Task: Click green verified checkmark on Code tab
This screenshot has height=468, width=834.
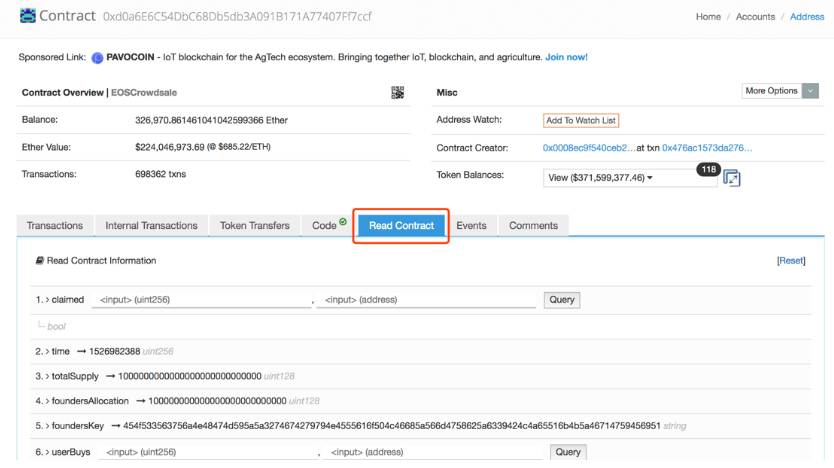Action: point(343,222)
